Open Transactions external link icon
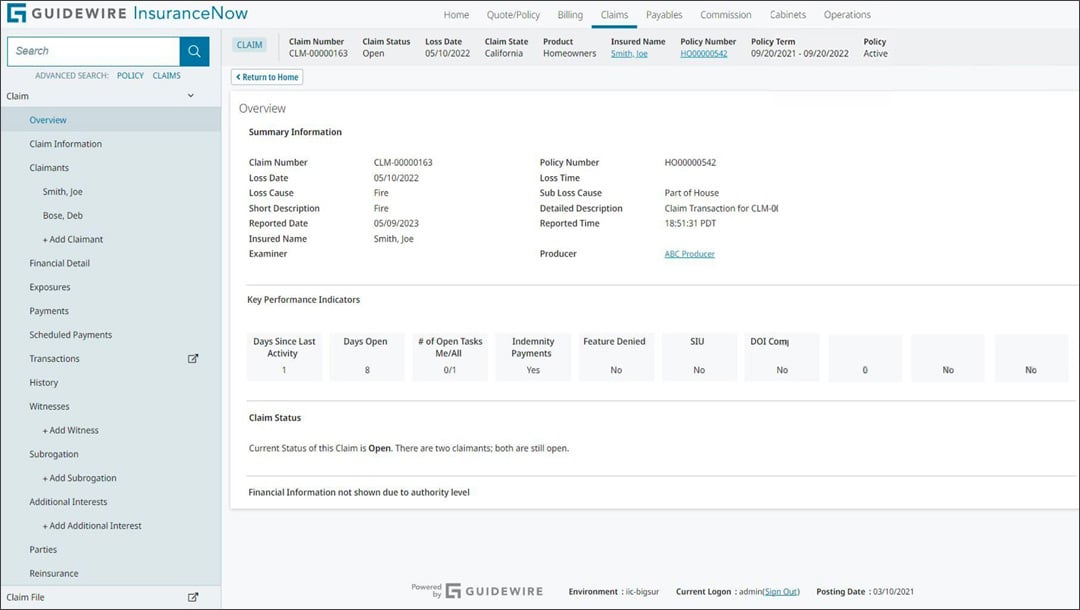 (x=193, y=359)
